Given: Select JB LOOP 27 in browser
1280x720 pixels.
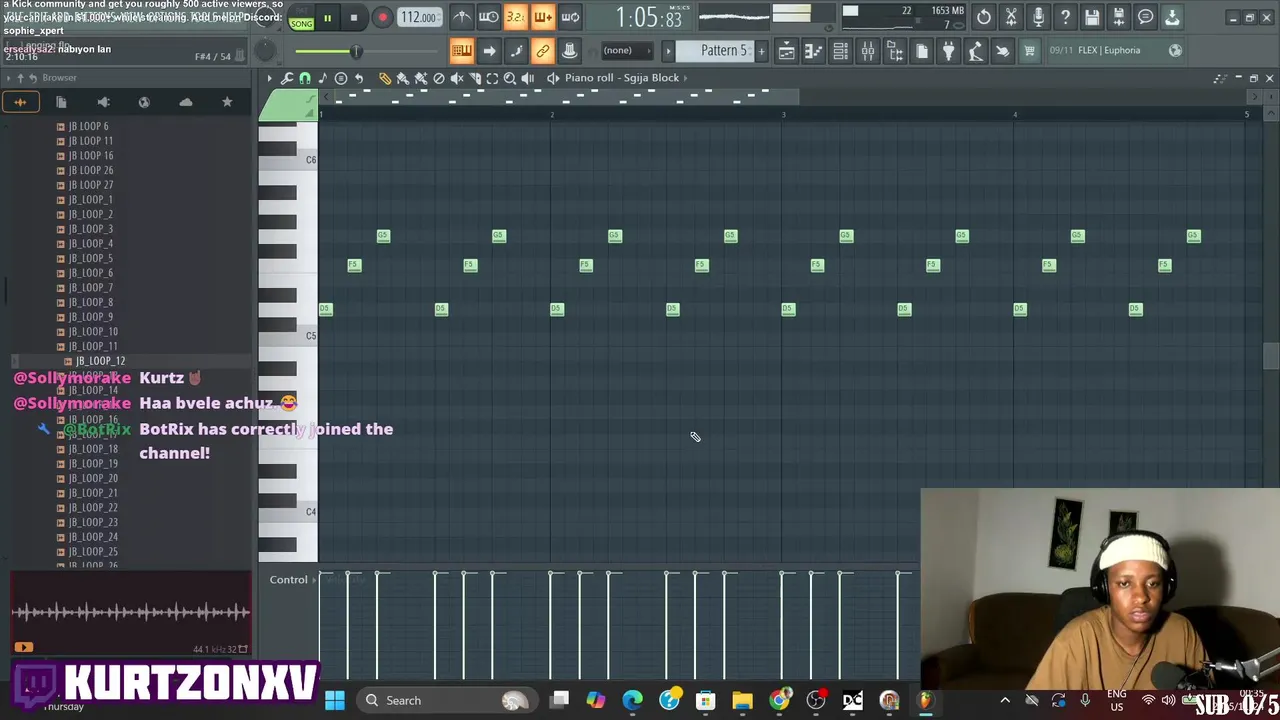Looking at the screenshot, I should point(90,185).
